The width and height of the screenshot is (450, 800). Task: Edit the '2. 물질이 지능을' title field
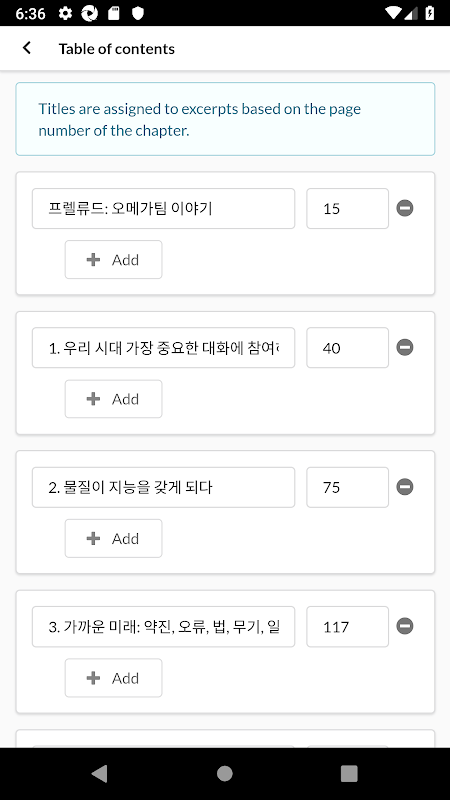tap(163, 487)
